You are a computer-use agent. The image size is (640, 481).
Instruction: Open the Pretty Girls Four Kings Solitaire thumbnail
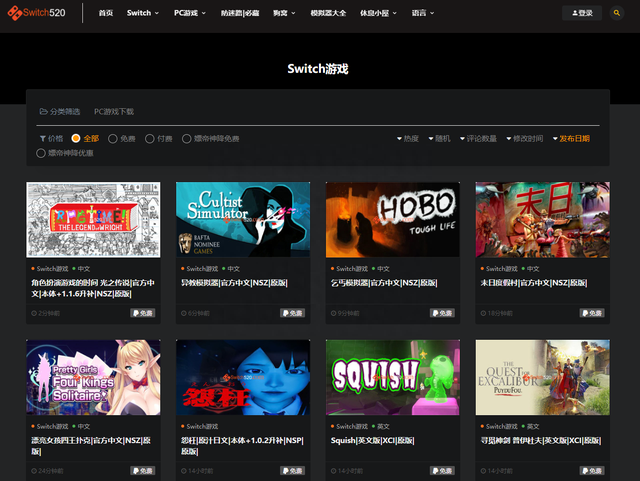(x=93, y=377)
